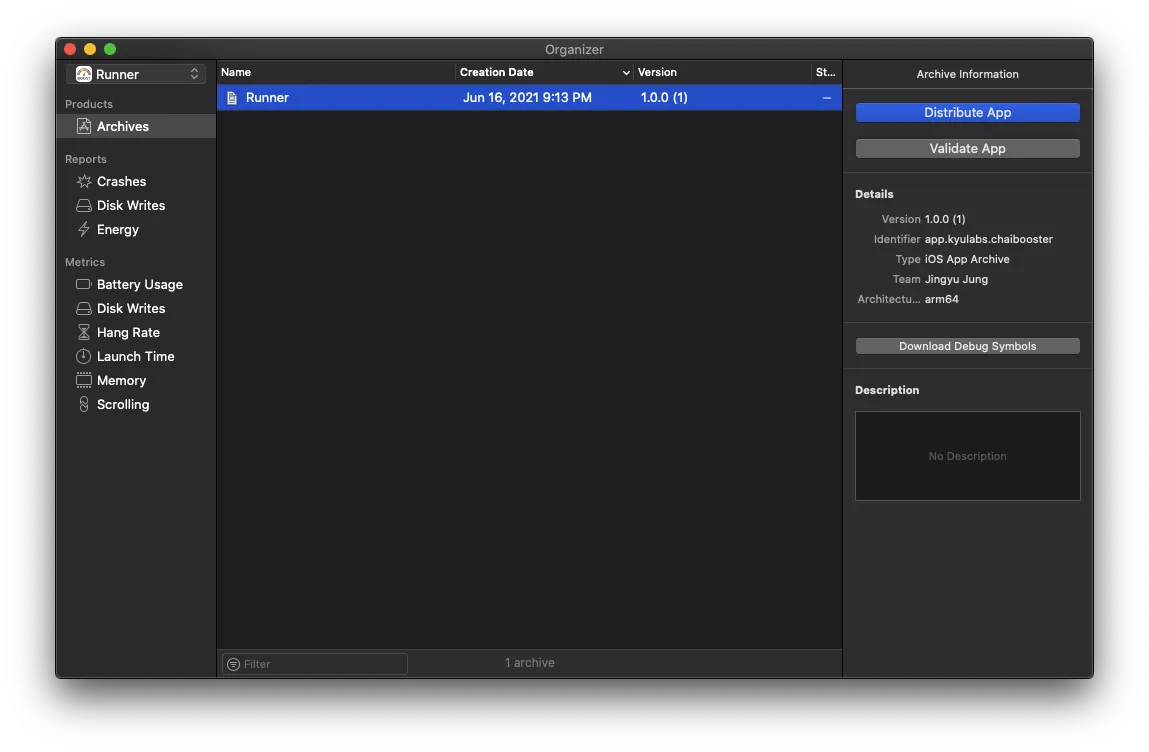Click the Archive Information panel header

[x=967, y=74]
